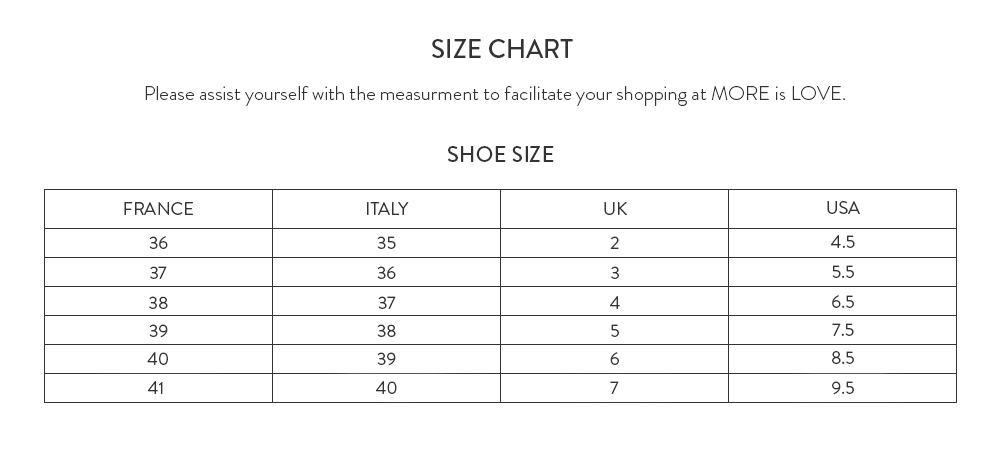The width and height of the screenshot is (1000, 450).
Task: Select France size 36 cell
Action: (x=158, y=243)
